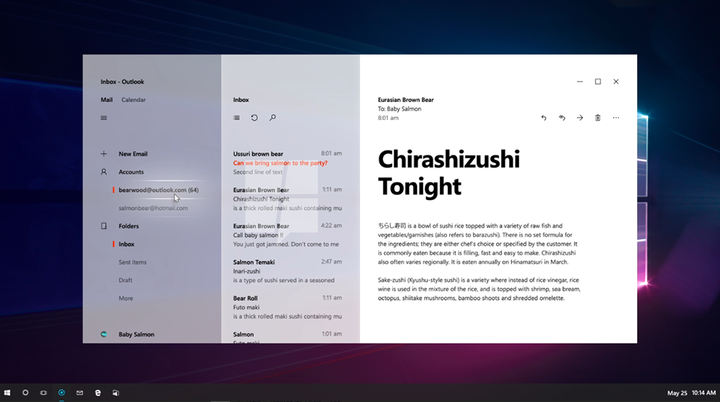Open Task View on taskbar
The height and width of the screenshot is (402, 720).
point(43,393)
